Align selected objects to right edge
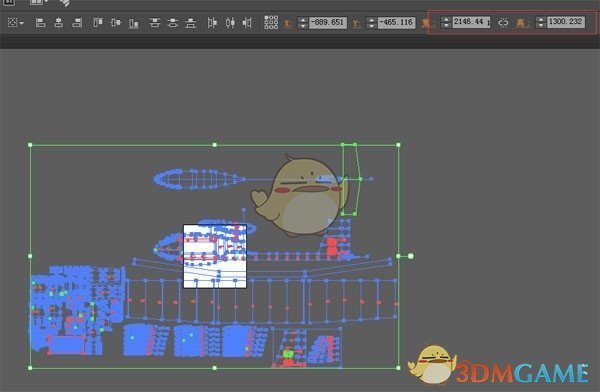 77,23
